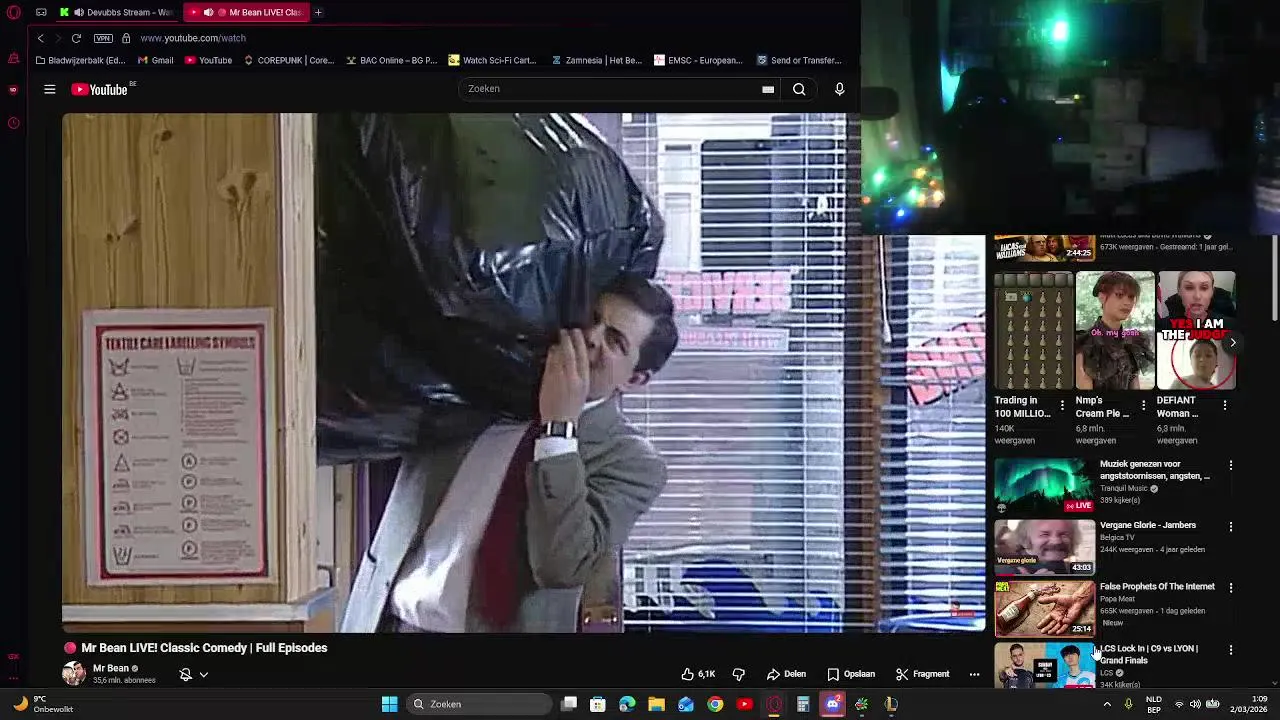1280x720 pixels.
Task: Open the Zamnesia bookmark
Action: [x=596, y=60]
